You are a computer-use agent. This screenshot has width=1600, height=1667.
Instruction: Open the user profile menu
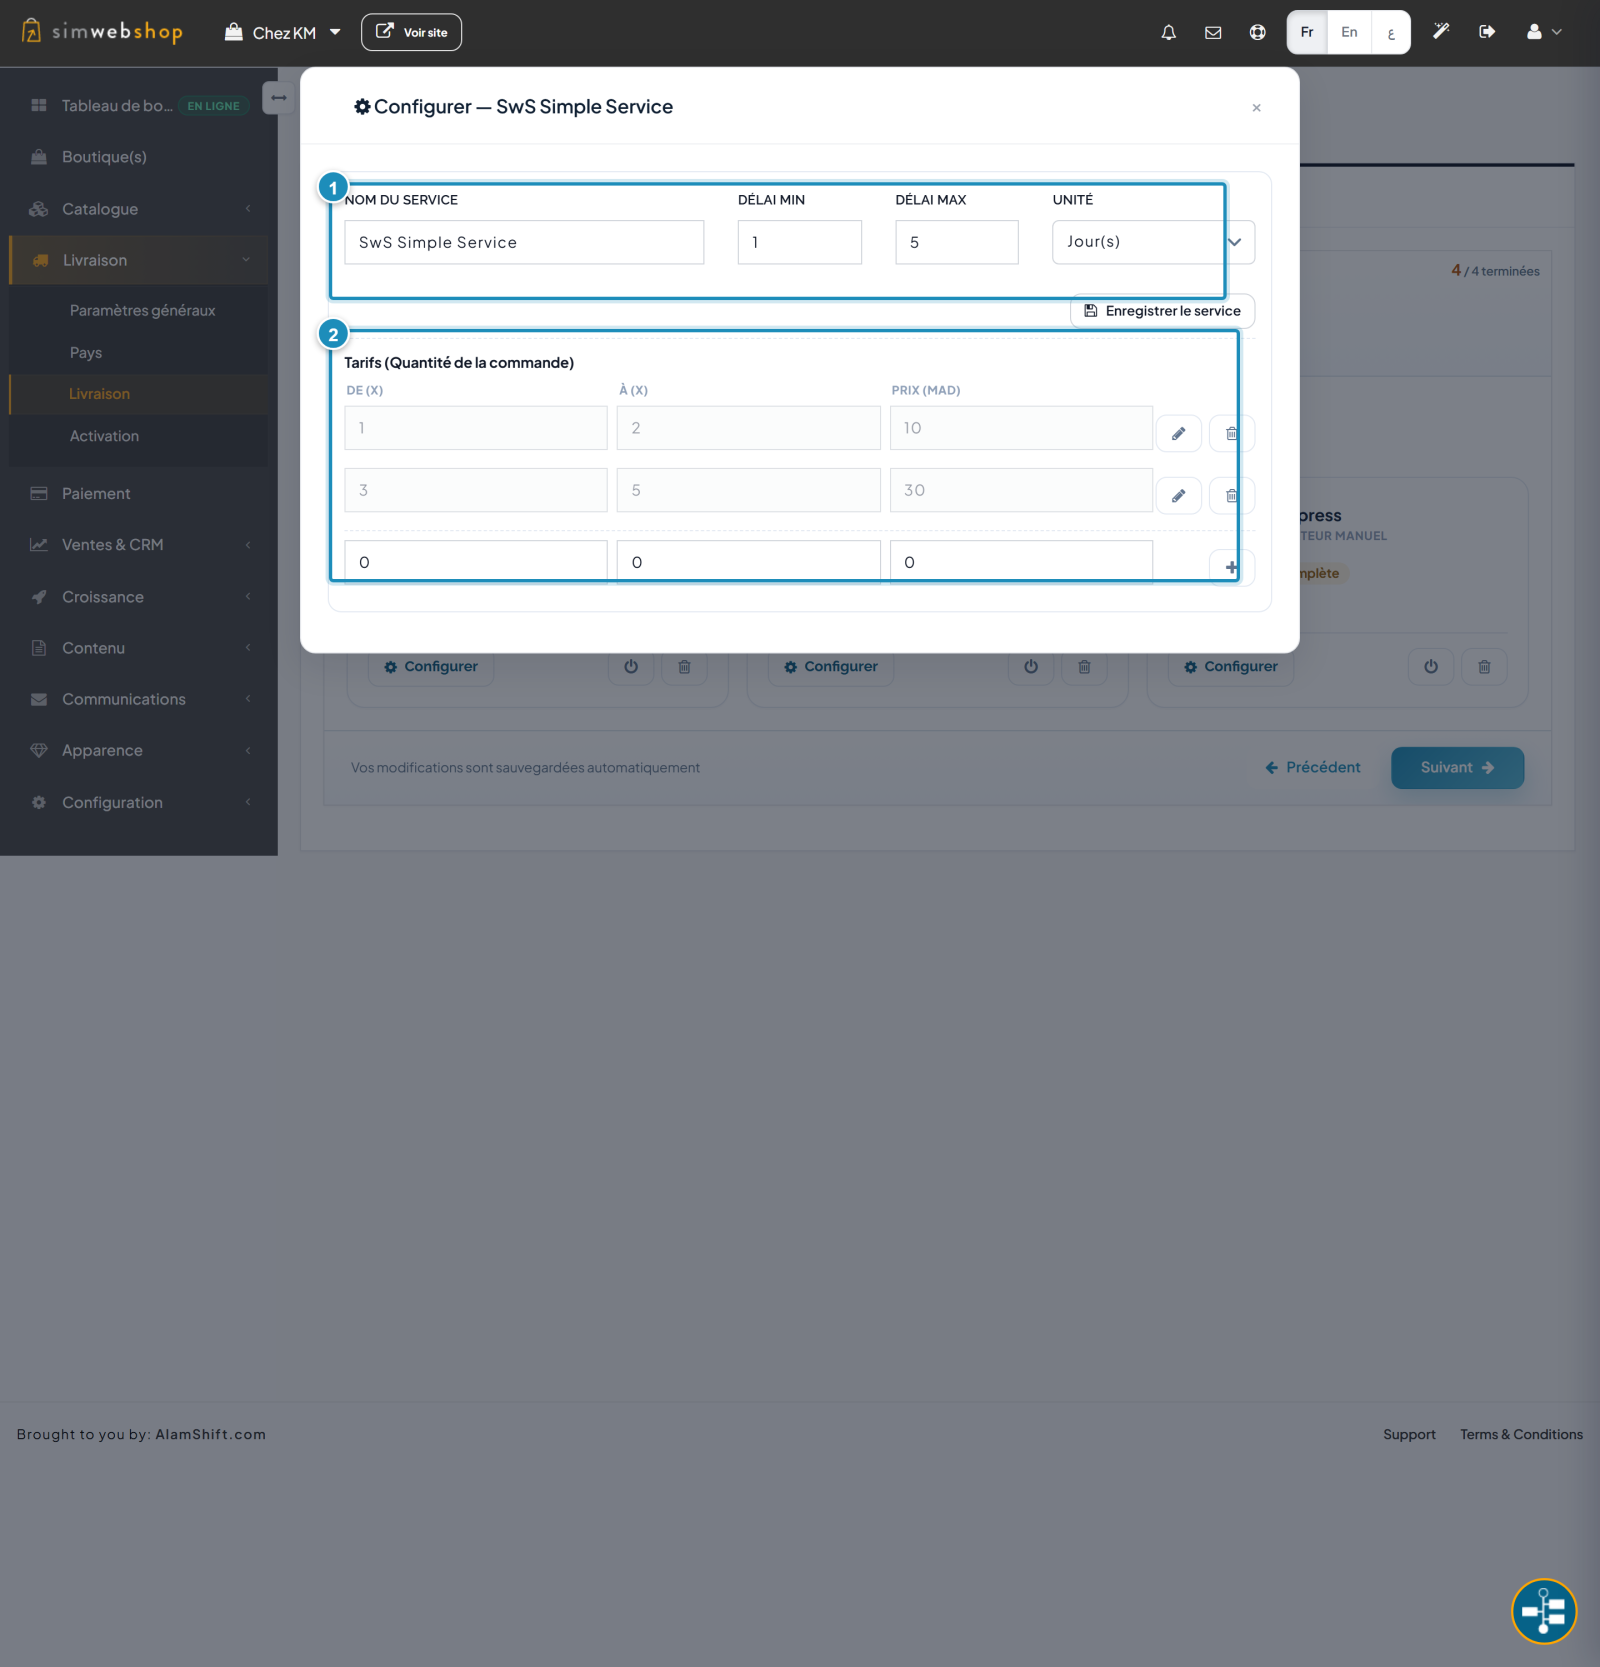coord(1544,32)
